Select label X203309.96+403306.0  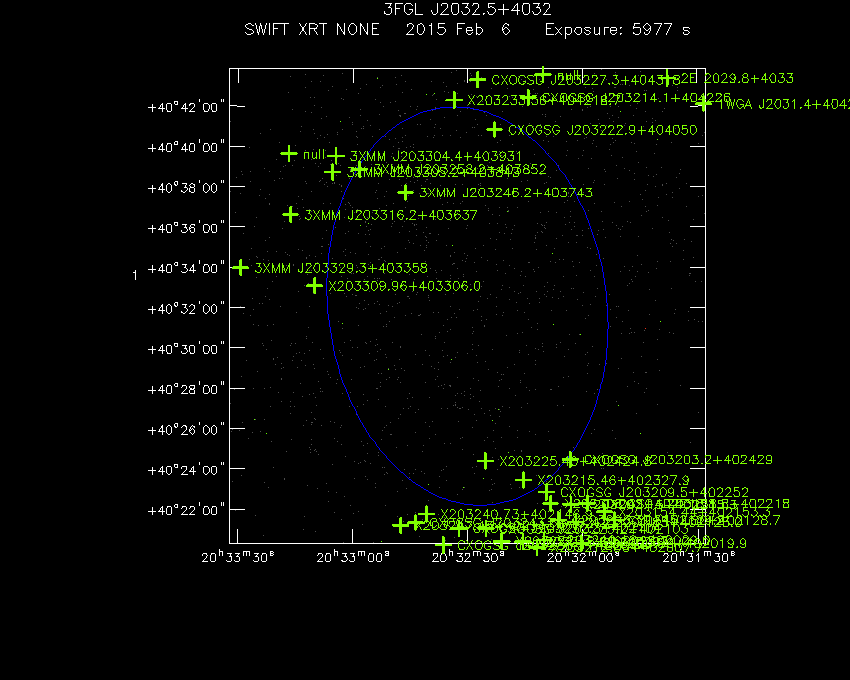(404, 286)
